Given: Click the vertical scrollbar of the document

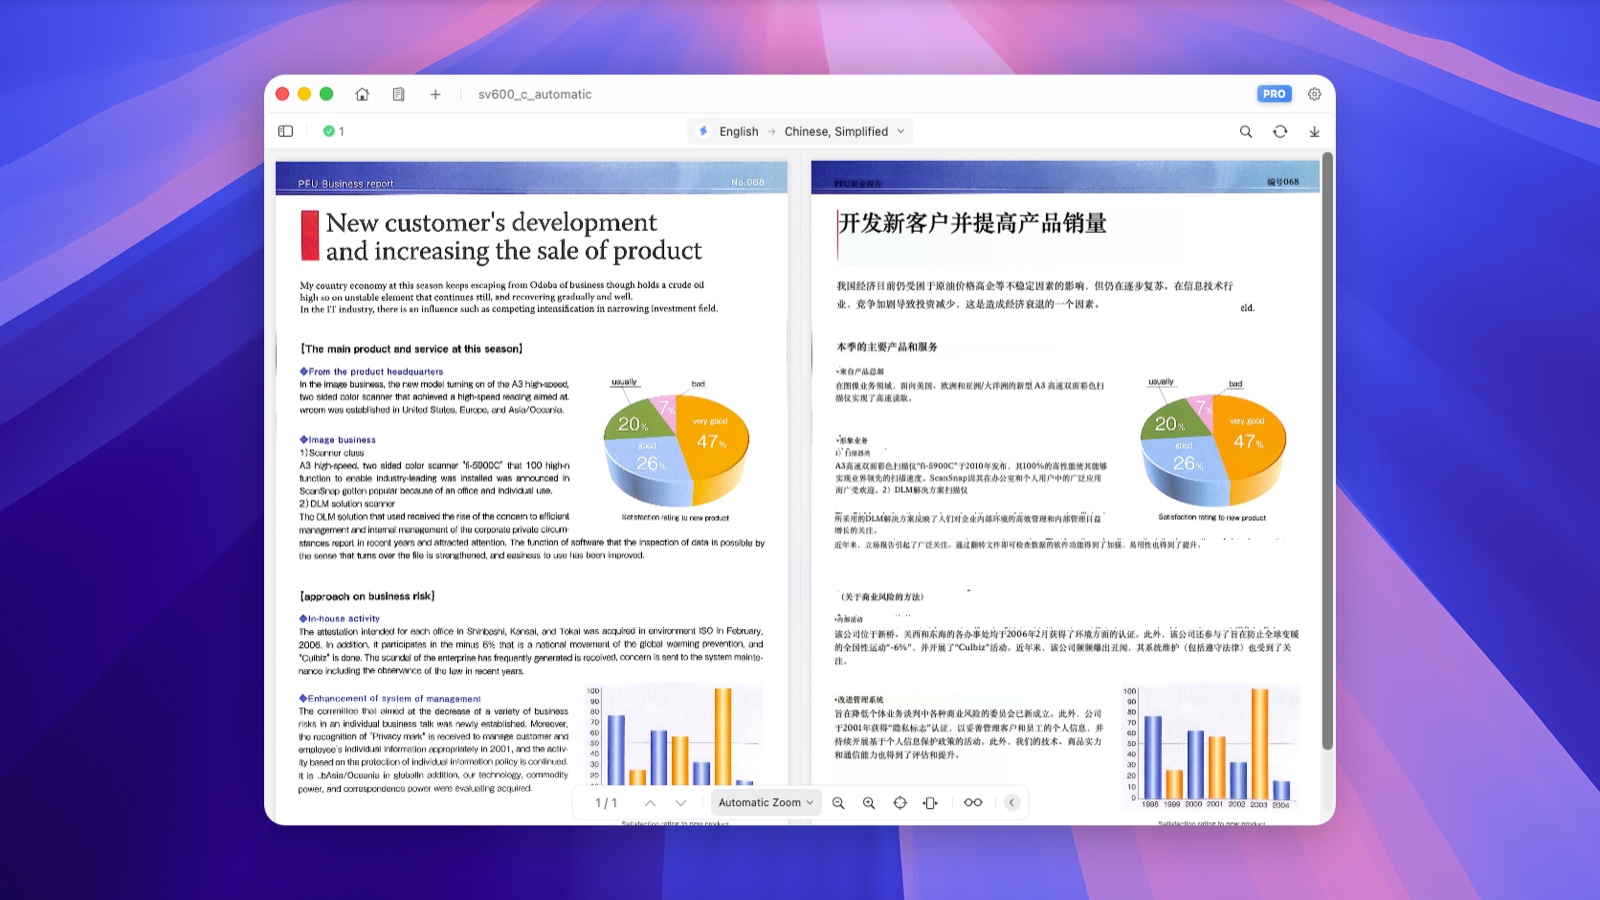Looking at the screenshot, I should pyautogui.click(x=1327, y=450).
